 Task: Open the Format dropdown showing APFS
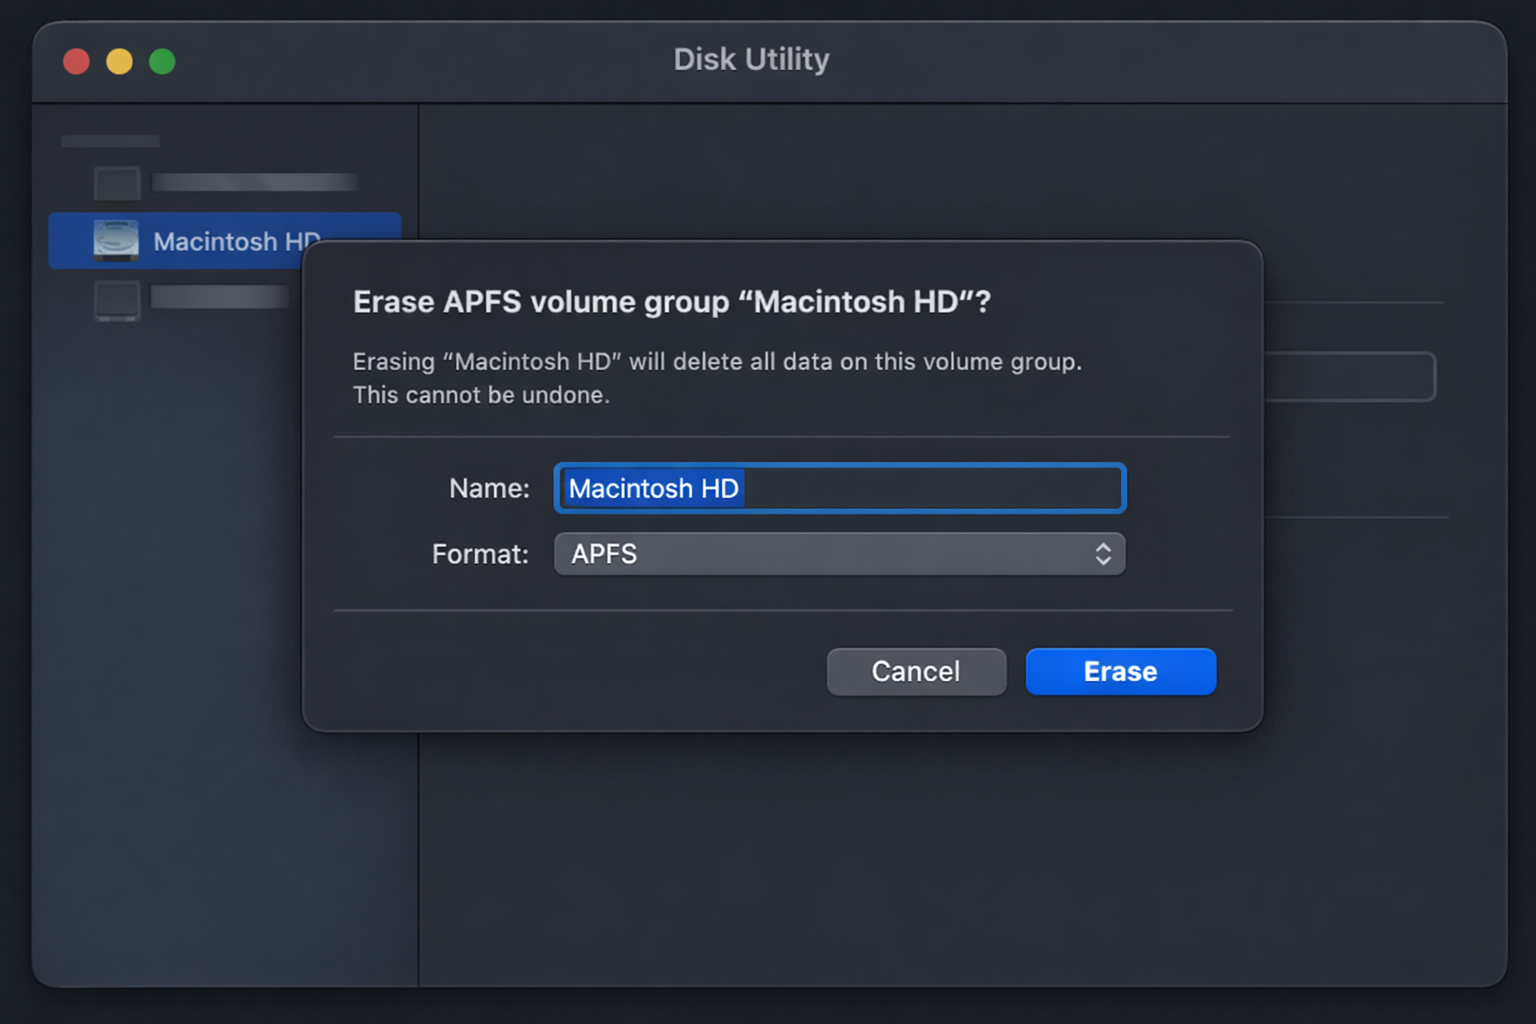tap(839, 554)
